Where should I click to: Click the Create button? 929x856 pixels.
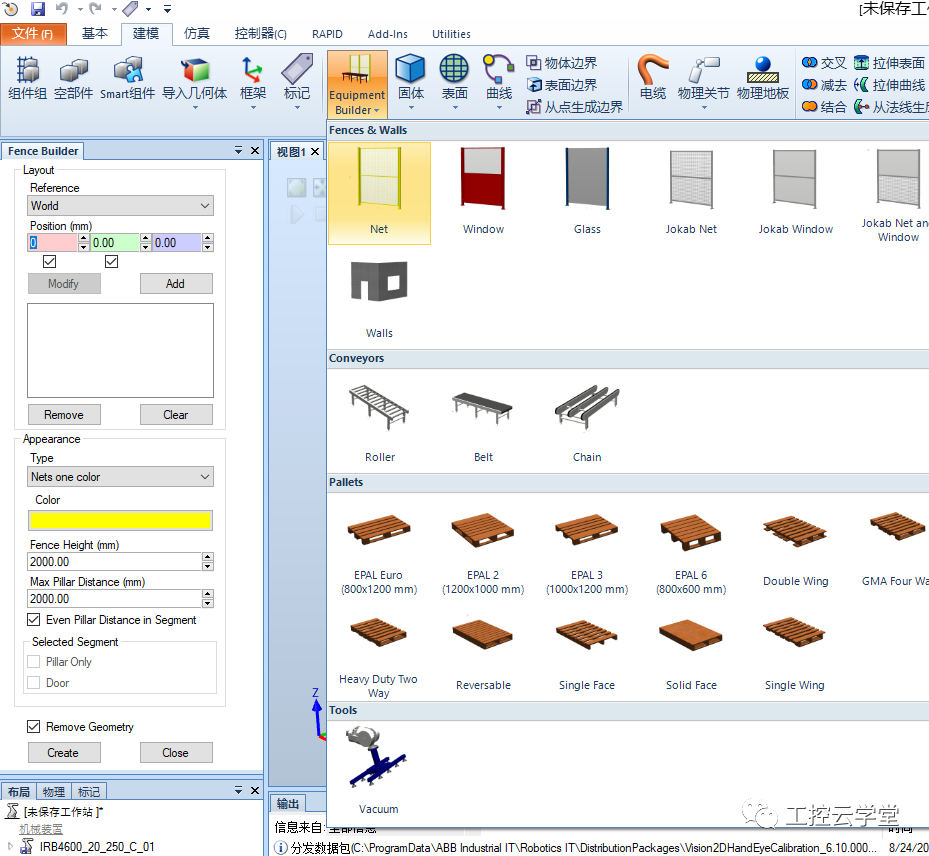[x=64, y=752]
